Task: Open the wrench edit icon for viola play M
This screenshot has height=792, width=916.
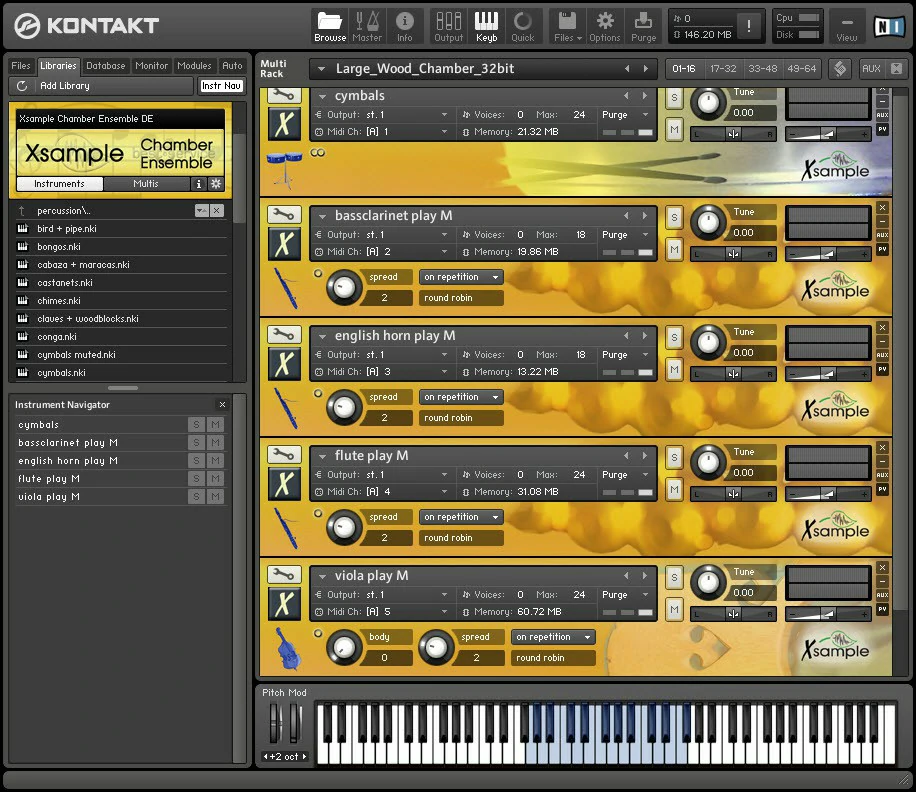Action: point(284,575)
